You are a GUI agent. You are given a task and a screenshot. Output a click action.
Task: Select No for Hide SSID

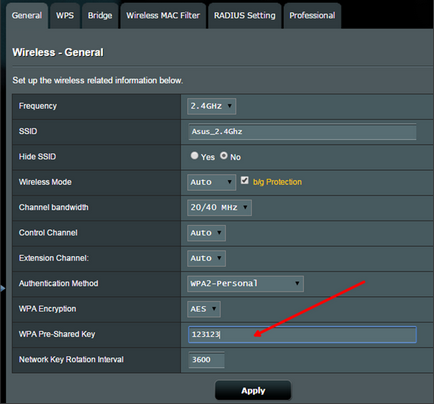pyautogui.click(x=224, y=156)
